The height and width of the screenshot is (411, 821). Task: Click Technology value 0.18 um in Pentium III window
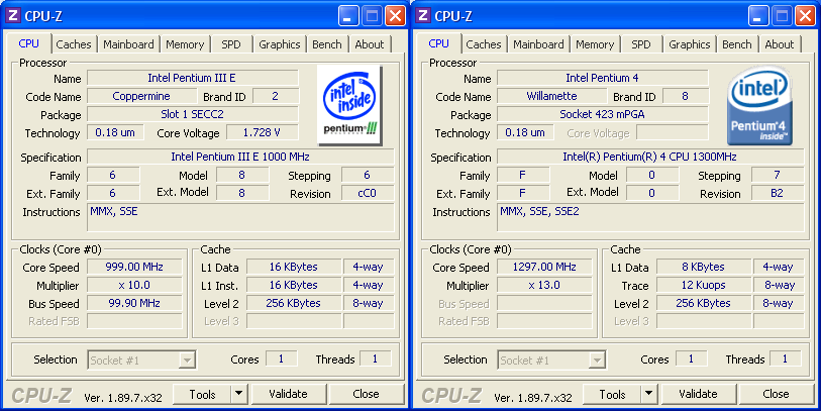(115, 132)
